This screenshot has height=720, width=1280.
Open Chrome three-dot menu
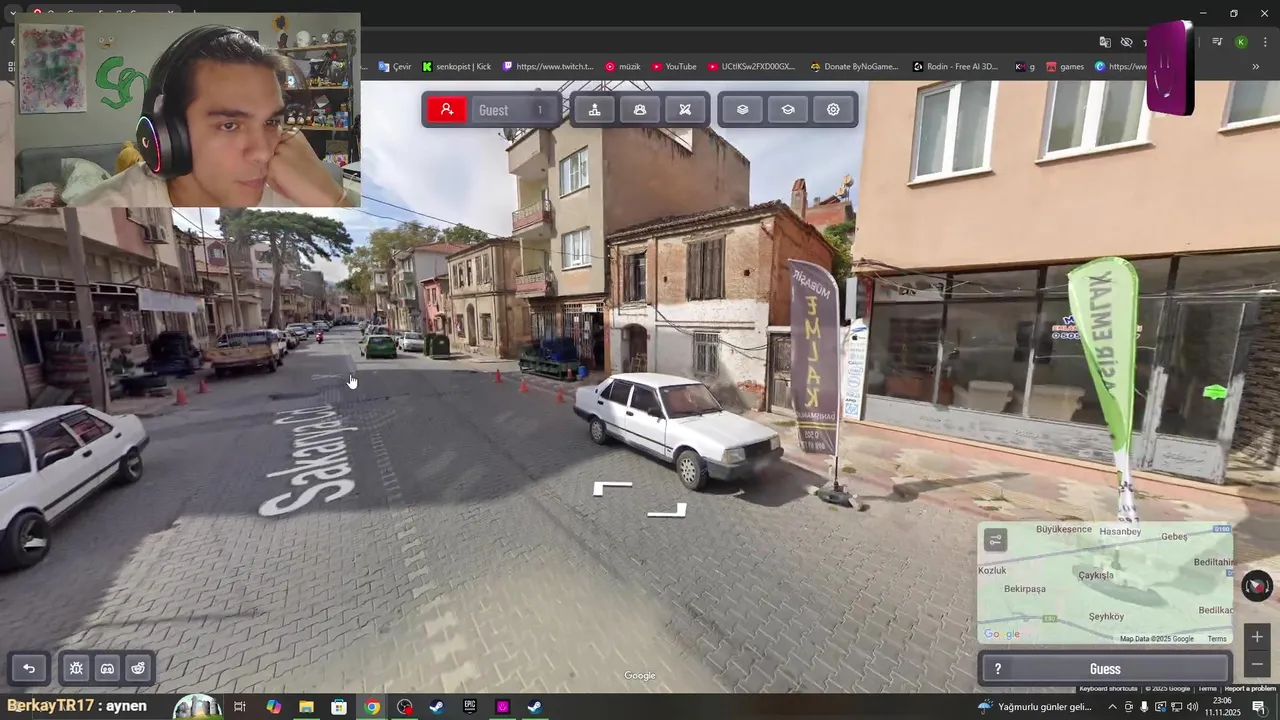pos(1265,42)
